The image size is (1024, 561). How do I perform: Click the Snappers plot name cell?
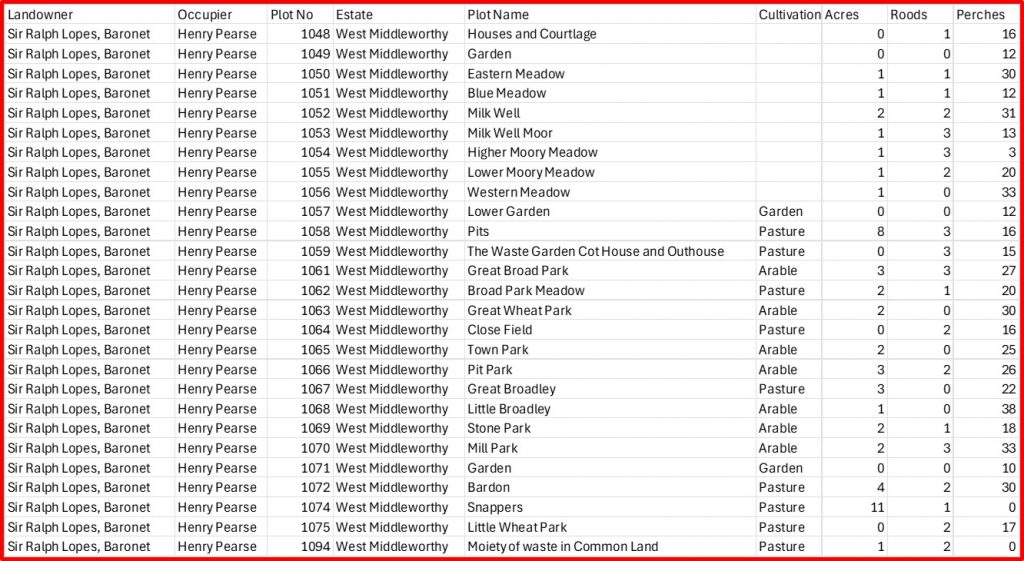click(x=611, y=507)
